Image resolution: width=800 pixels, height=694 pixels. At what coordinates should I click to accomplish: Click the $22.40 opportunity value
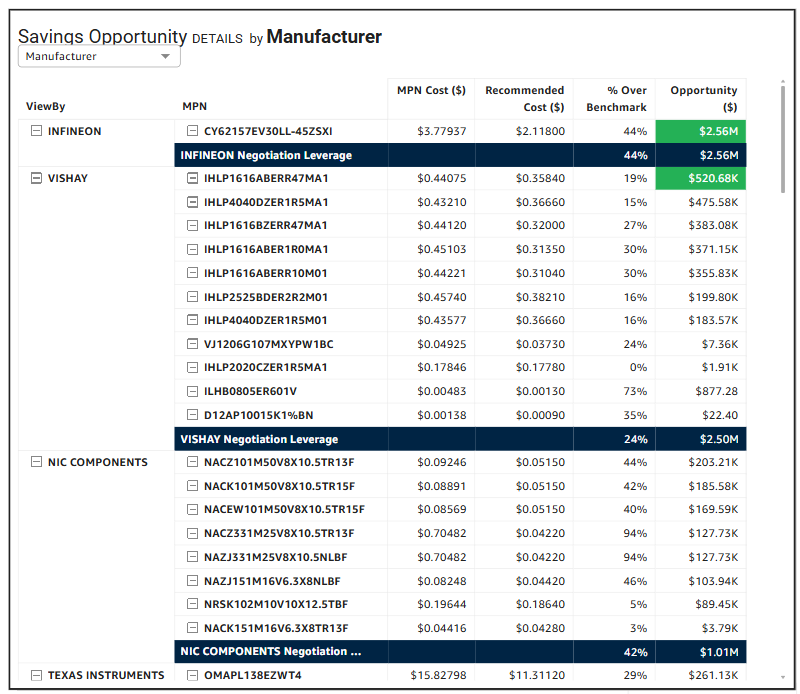pyautogui.click(x=720, y=415)
